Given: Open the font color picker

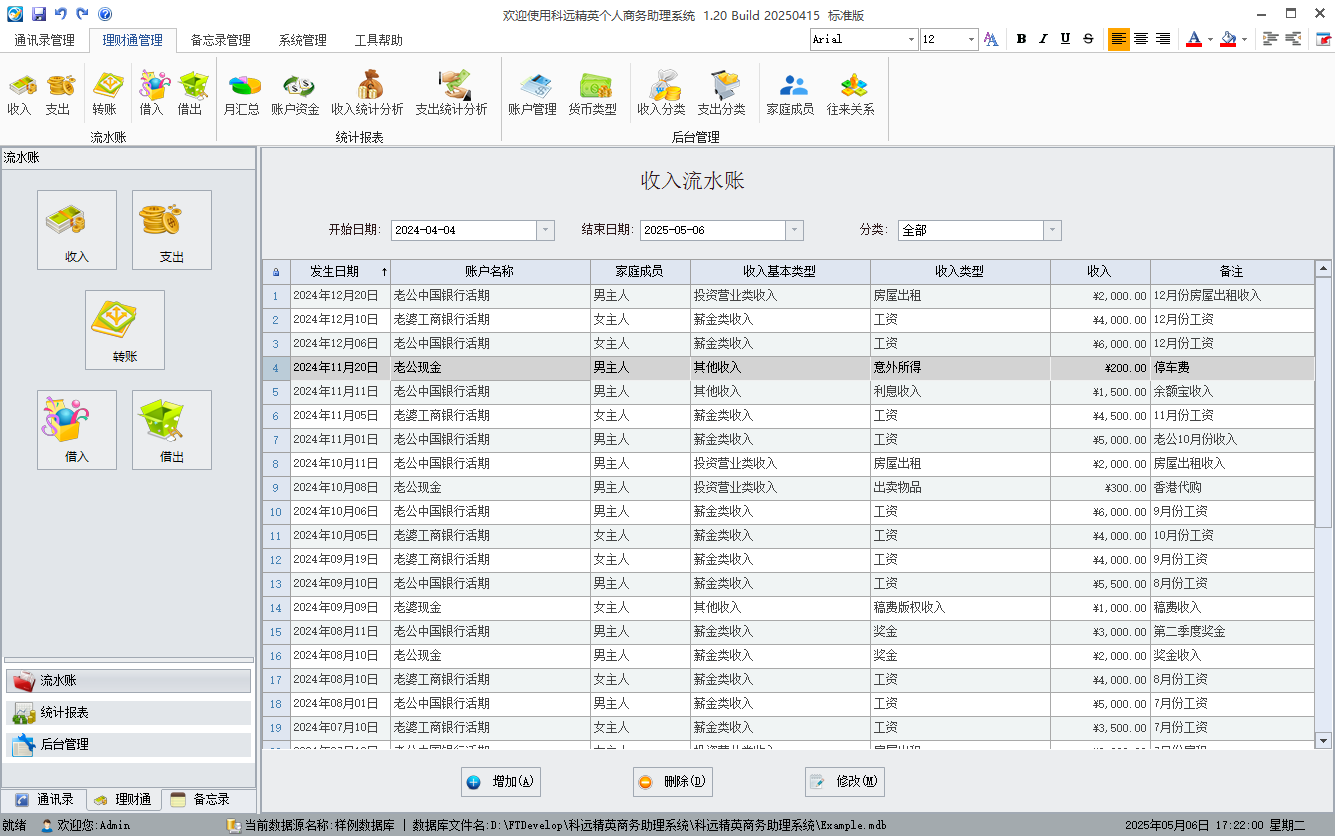Looking at the screenshot, I should point(1210,39).
